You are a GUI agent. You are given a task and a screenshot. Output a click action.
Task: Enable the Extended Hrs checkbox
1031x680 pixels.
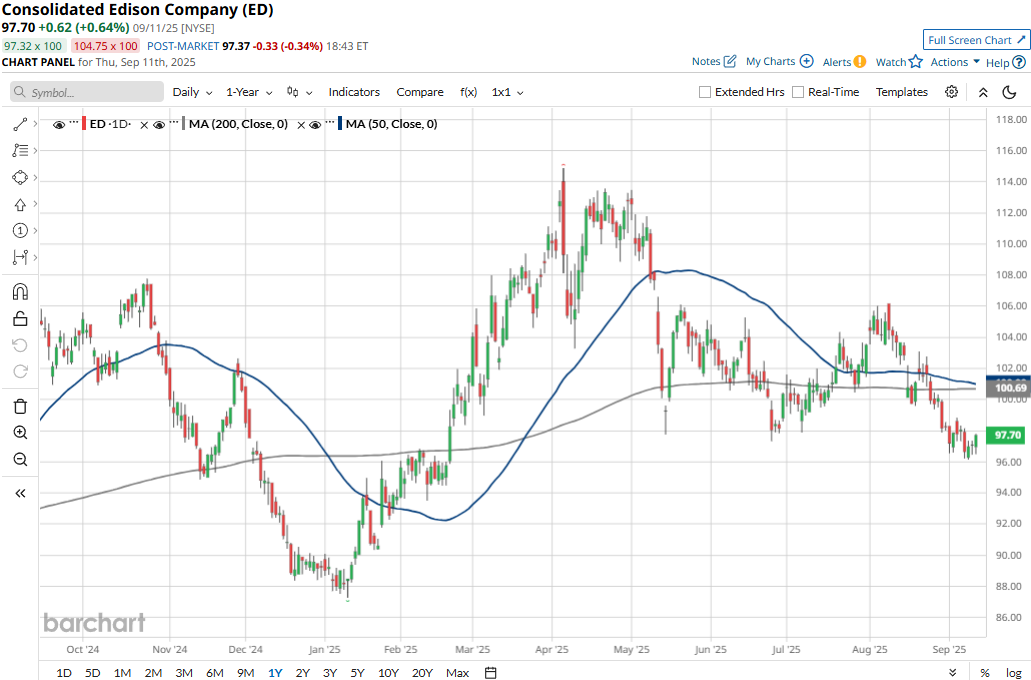point(705,92)
